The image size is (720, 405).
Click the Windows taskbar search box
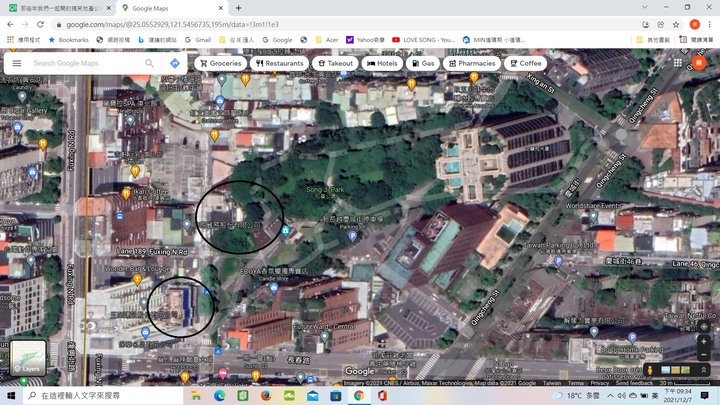point(103,395)
